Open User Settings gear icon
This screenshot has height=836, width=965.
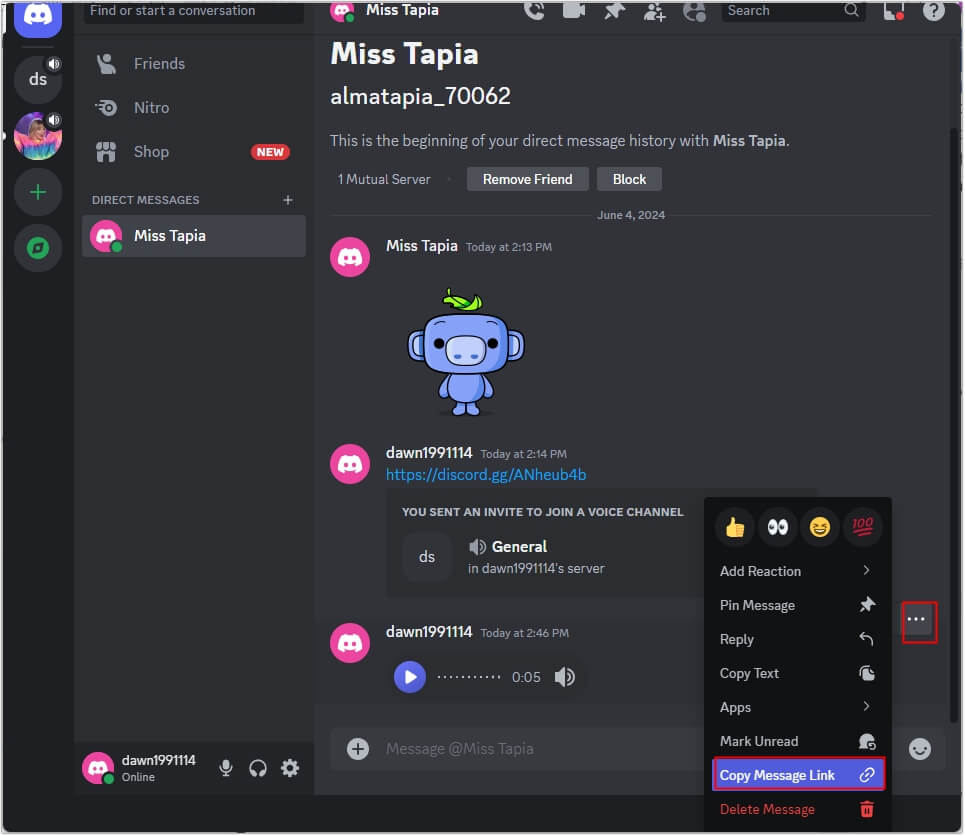[290, 768]
